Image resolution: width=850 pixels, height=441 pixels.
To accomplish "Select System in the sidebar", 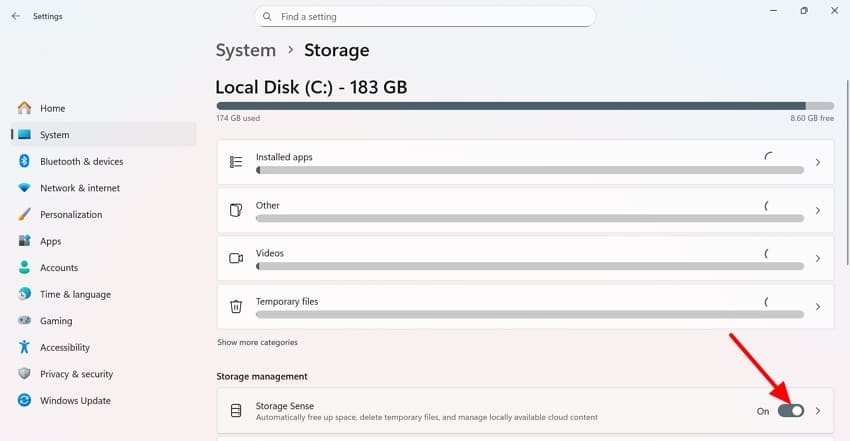I will click(104, 134).
